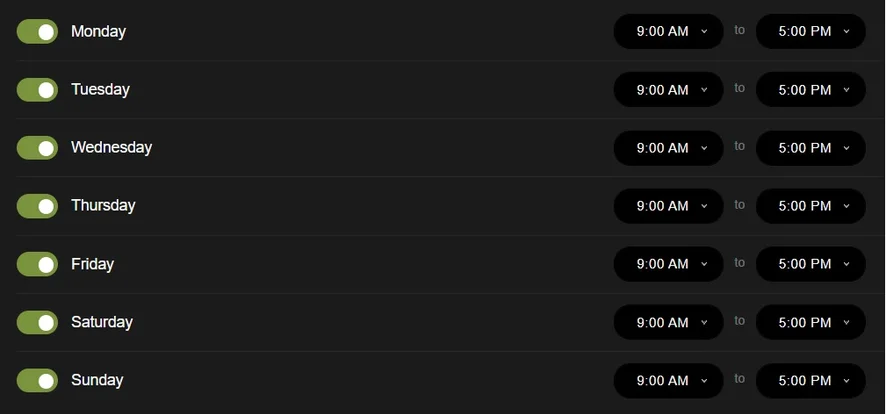This screenshot has width=886, height=414.
Task: Turn off the Tuesday toggle
Action: tap(37, 90)
